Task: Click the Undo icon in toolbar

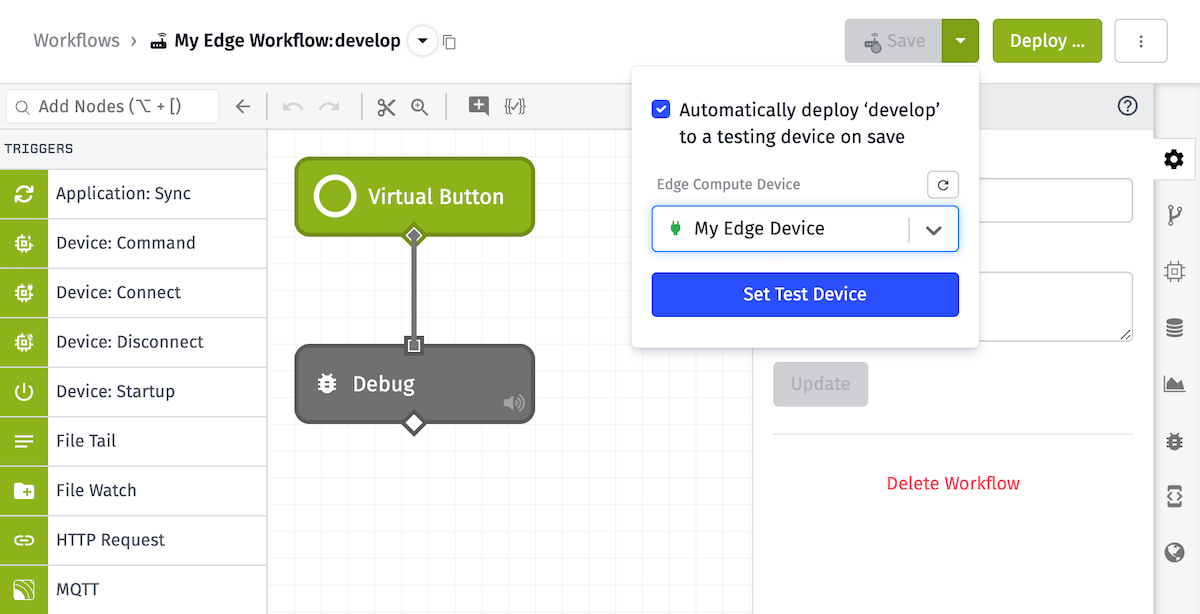Action: [293, 106]
